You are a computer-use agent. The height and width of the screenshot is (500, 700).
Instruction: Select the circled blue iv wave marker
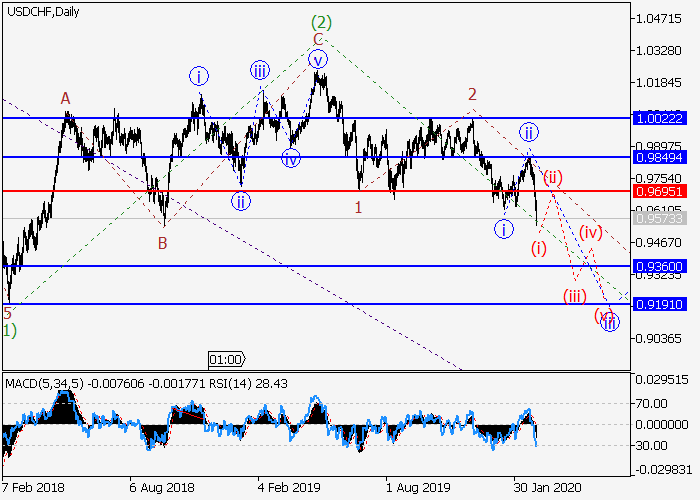coord(291,158)
